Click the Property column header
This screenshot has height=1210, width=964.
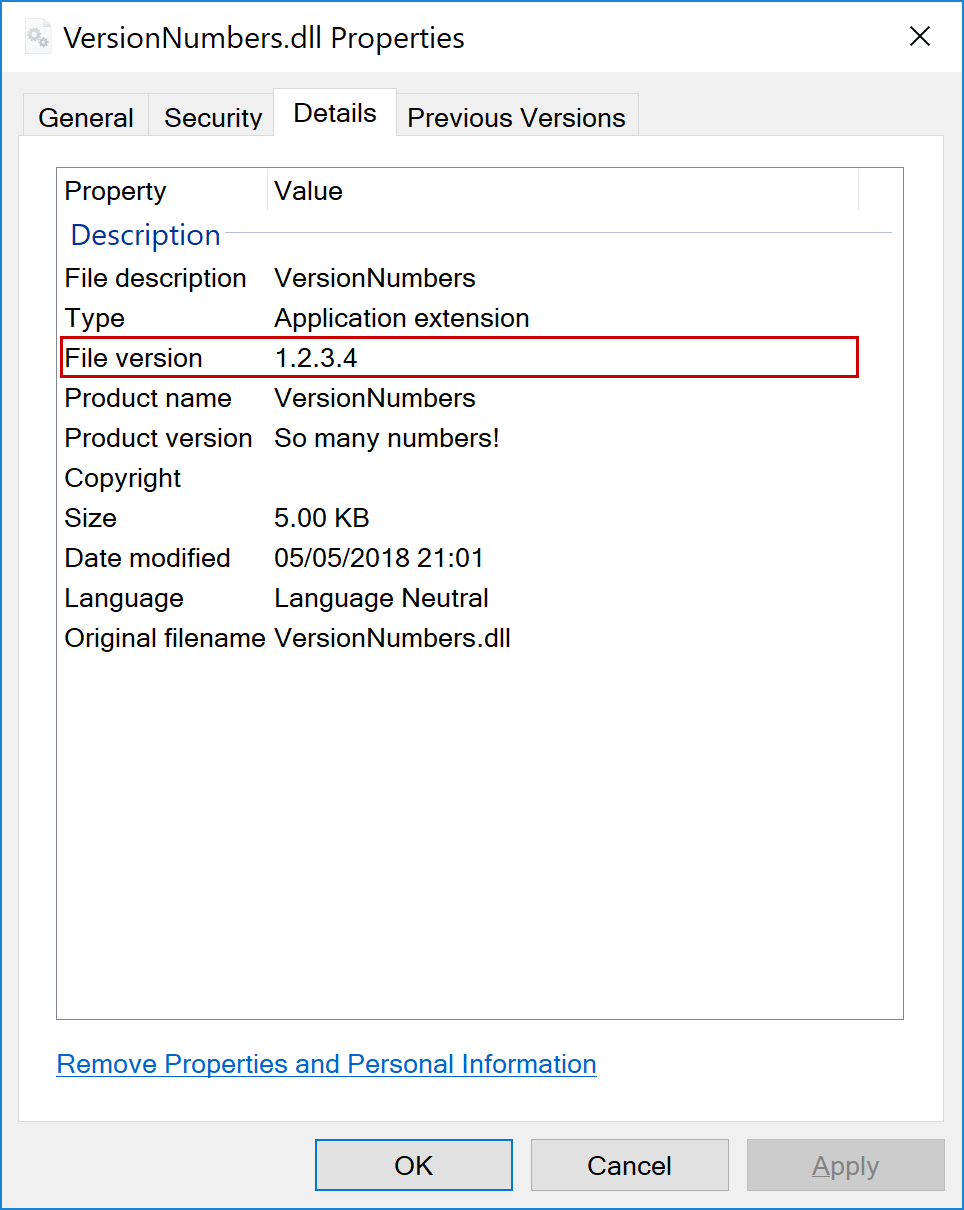pos(162,191)
